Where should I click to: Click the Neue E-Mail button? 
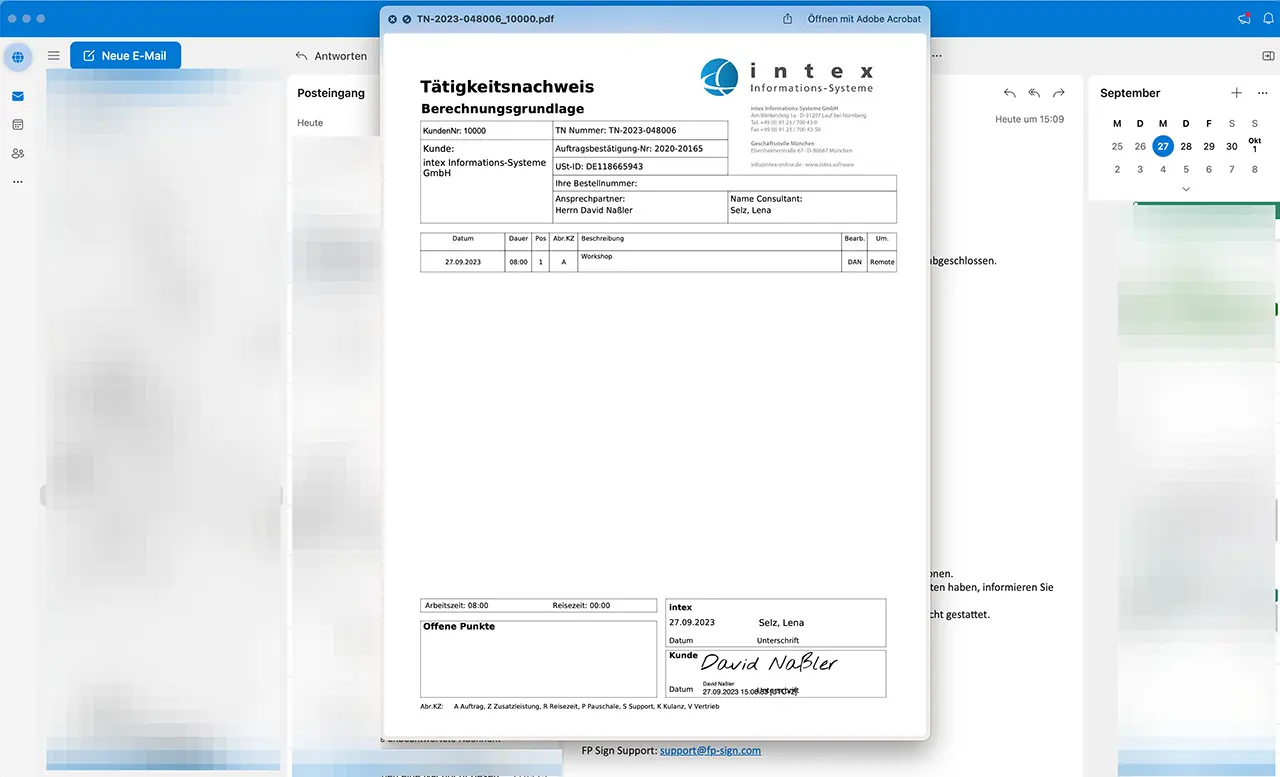tap(125, 56)
